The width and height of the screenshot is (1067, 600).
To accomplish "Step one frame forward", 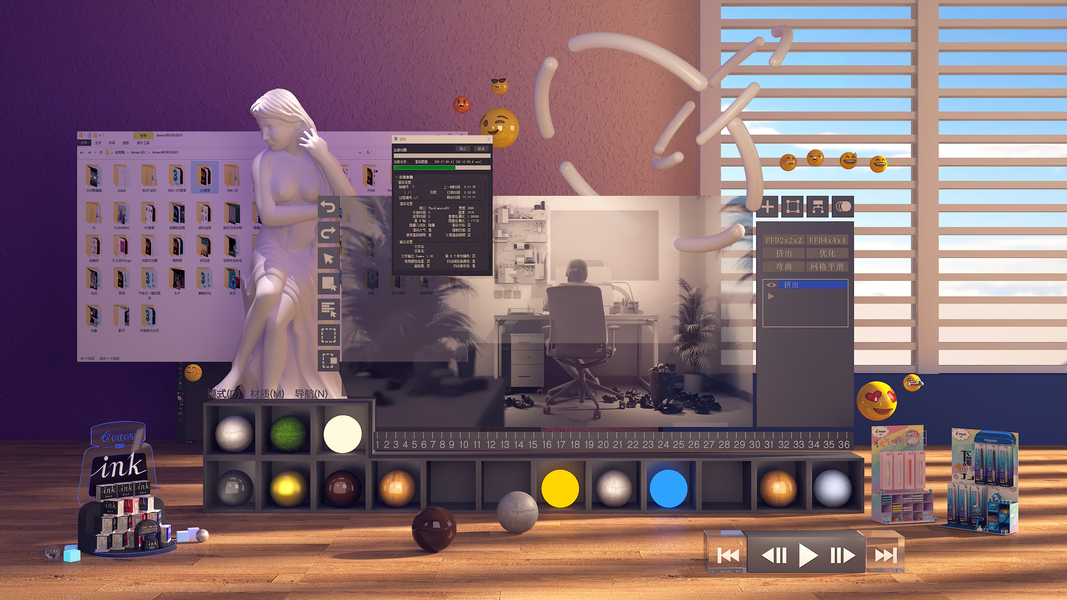I will coord(842,555).
